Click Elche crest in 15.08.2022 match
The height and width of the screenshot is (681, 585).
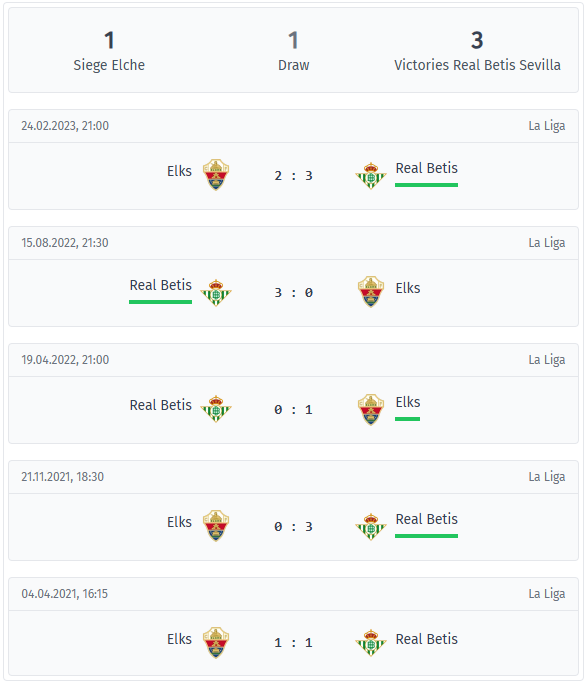pos(371,292)
